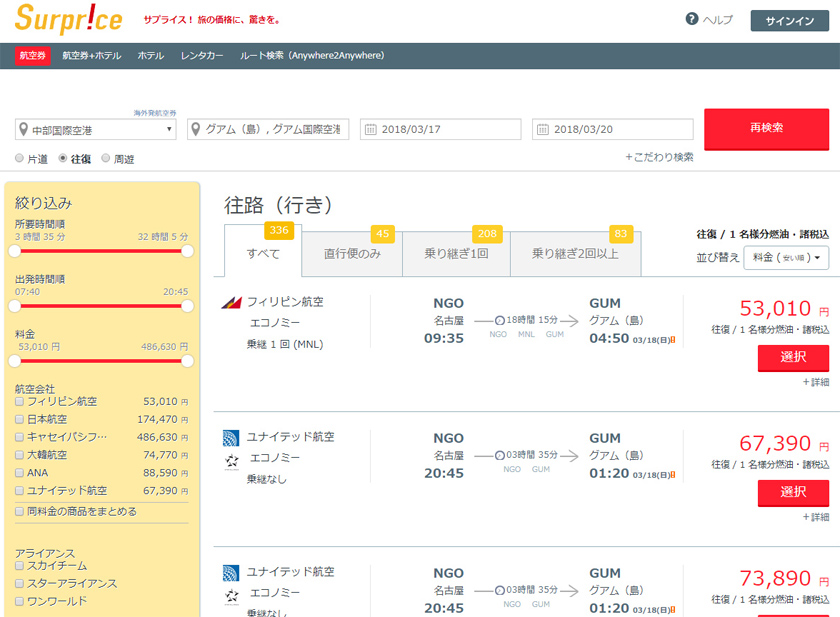Image resolution: width=840 pixels, height=617 pixels.
Task: Switch to 乗り継ぎ2回以上 tab
Action: (x=575, y=254)
